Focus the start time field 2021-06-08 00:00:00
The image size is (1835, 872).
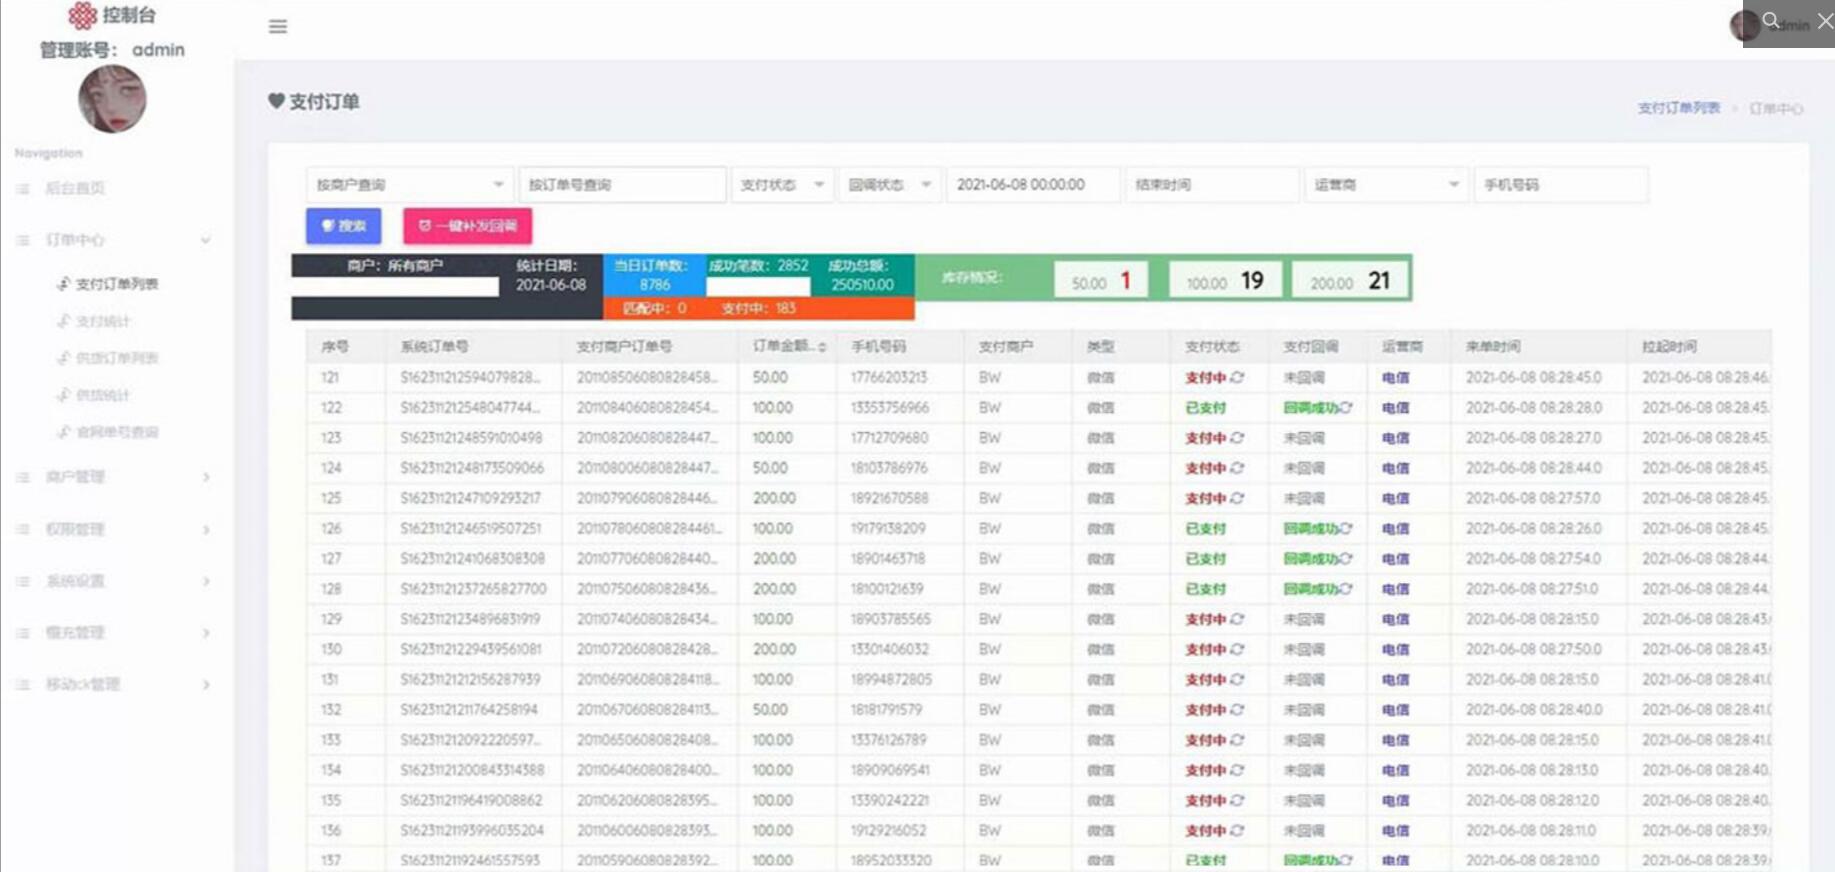1033,184
